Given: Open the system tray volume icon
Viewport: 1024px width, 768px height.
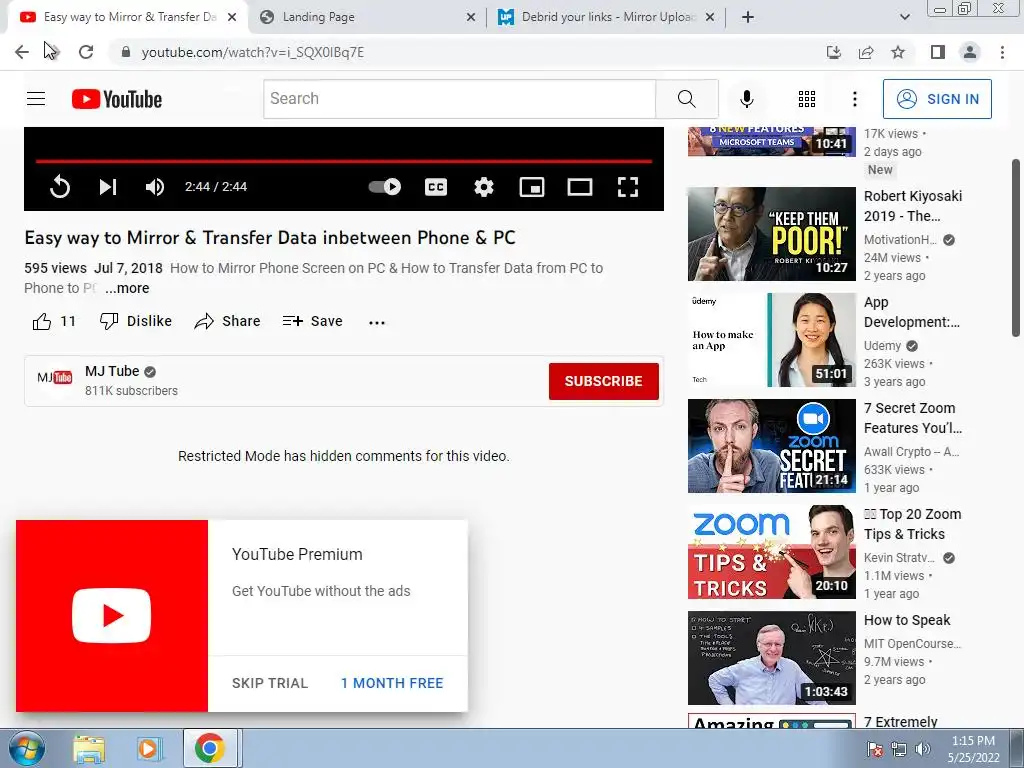Looking at the screenshot, I should [x=922, y=749].
